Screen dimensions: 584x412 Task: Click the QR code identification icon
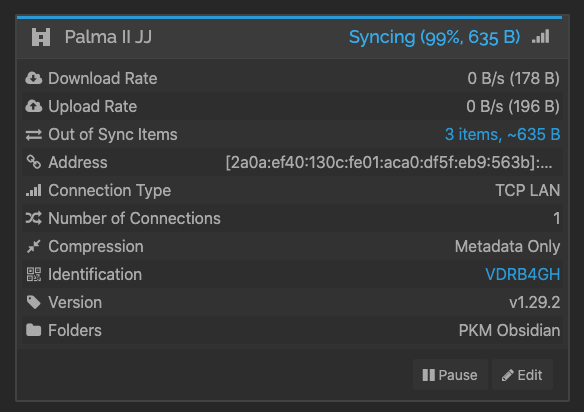[34, 274]
